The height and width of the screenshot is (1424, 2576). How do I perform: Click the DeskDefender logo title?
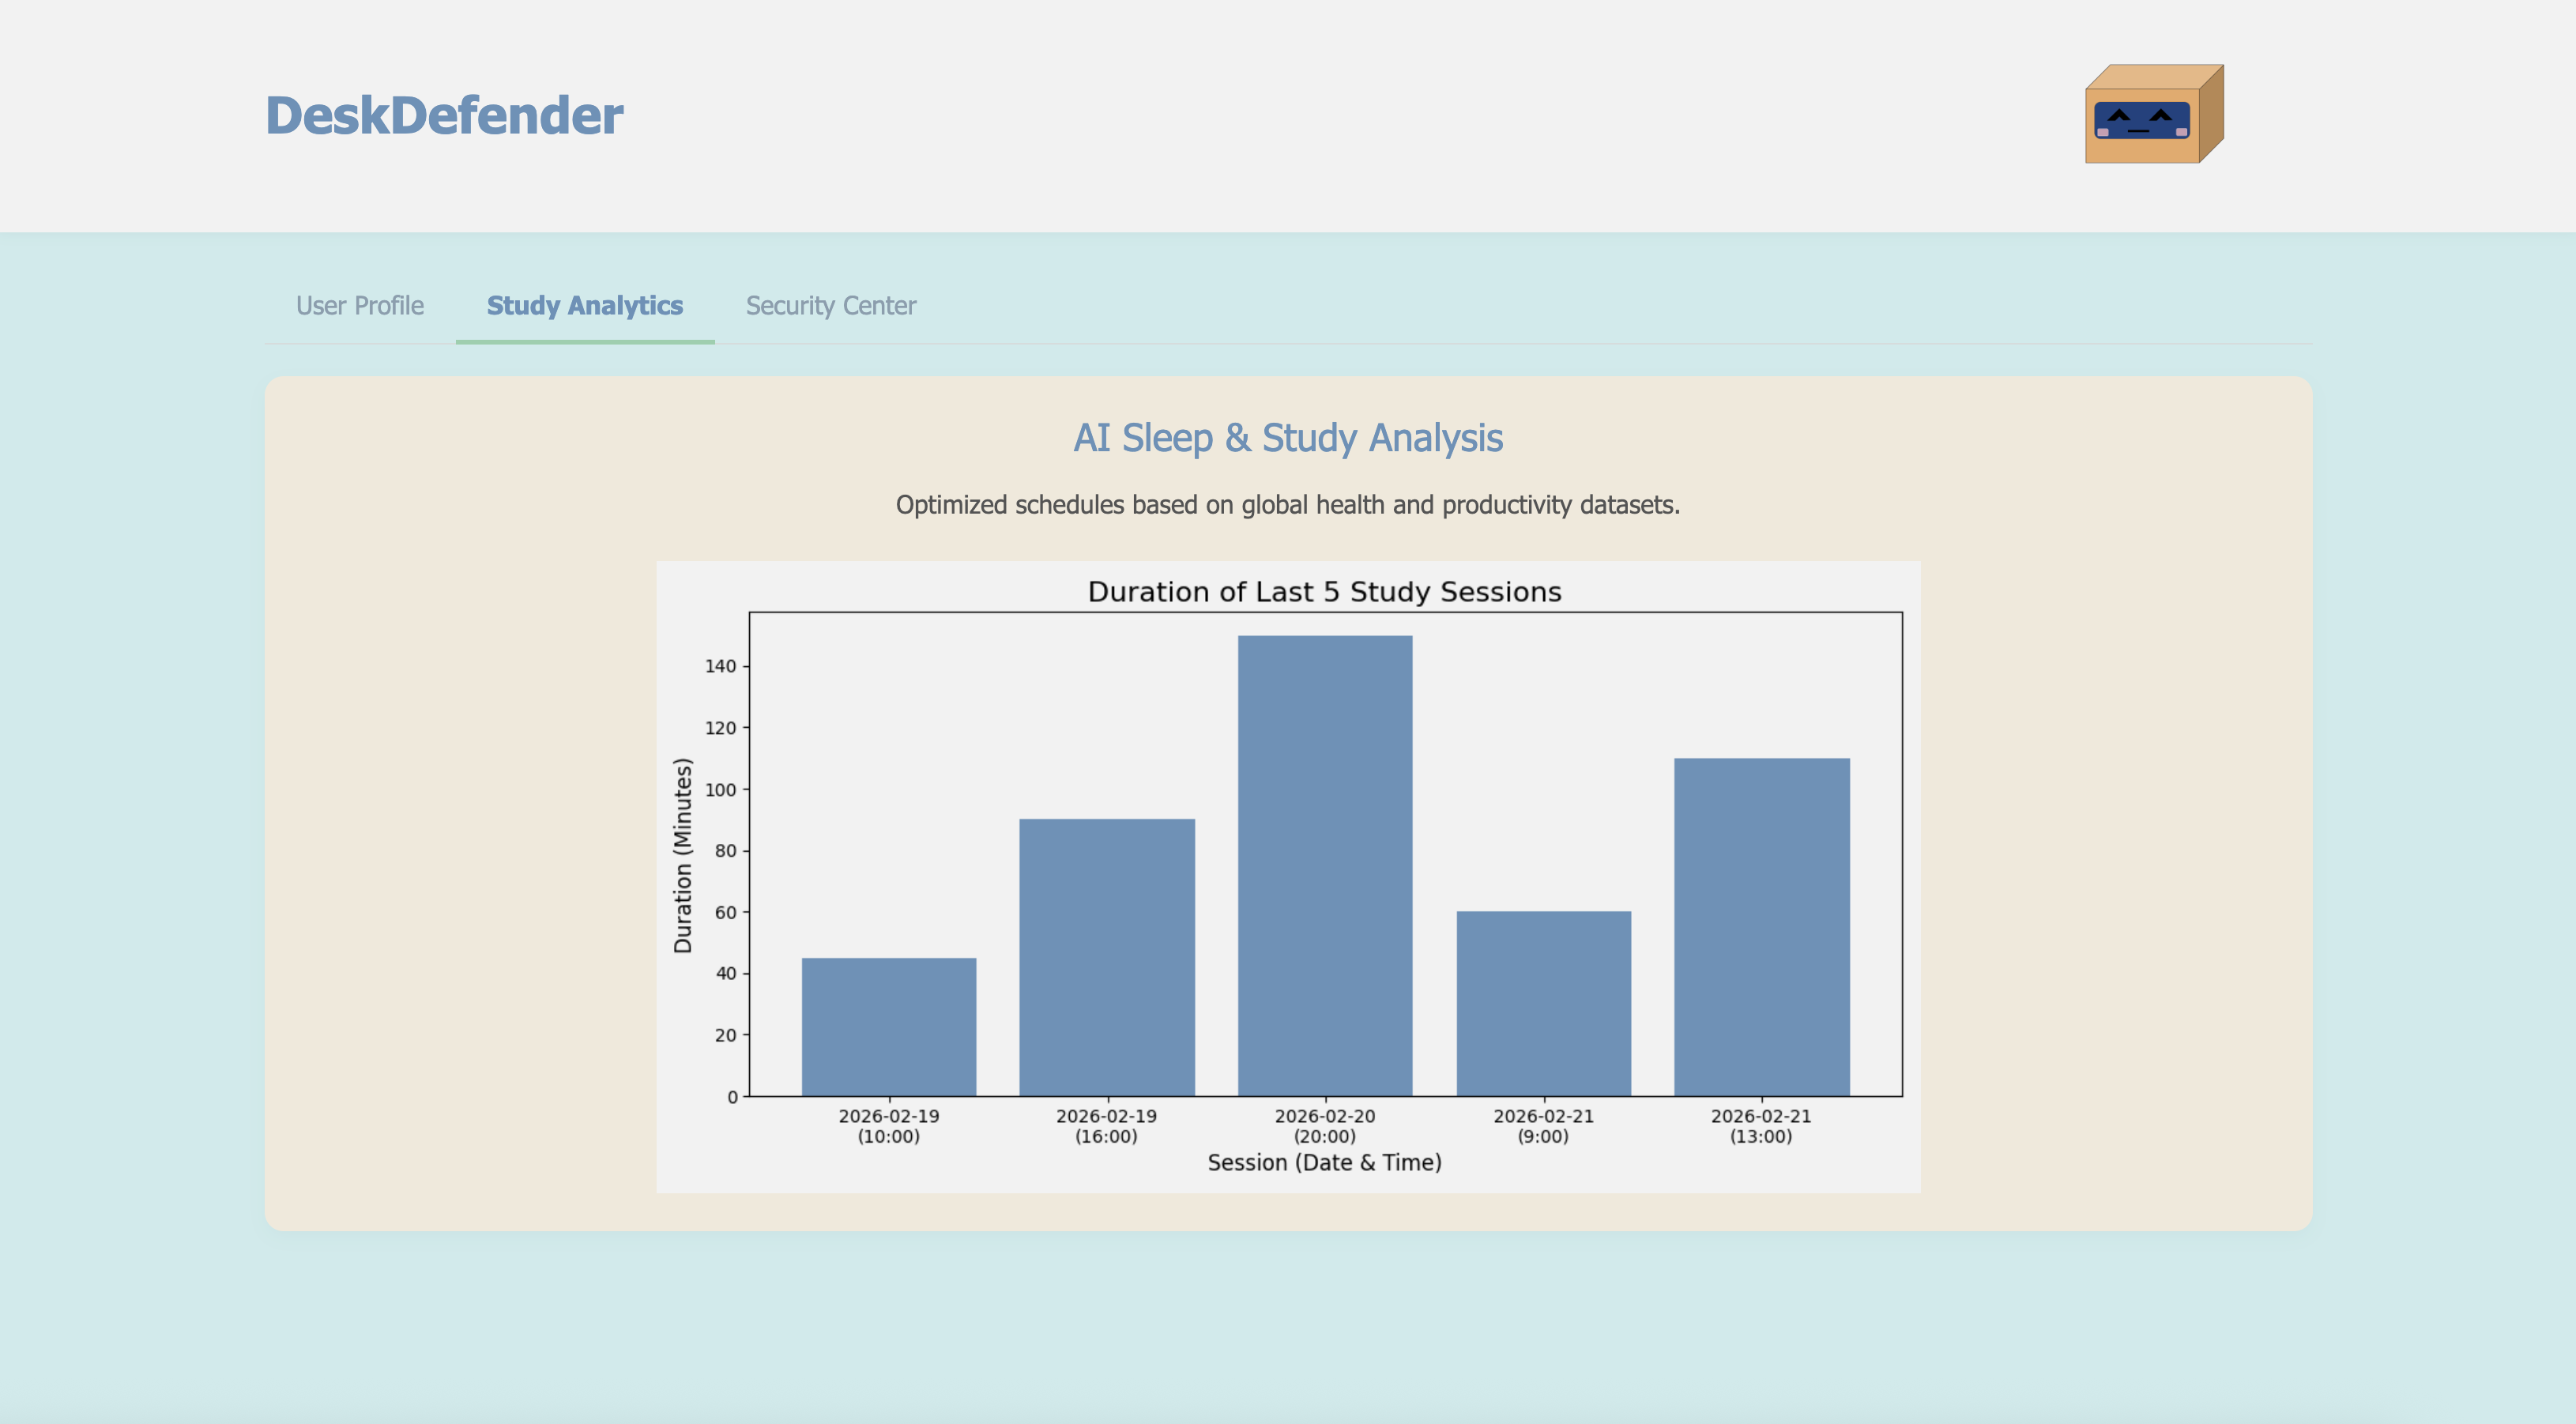tap(444, 115)
